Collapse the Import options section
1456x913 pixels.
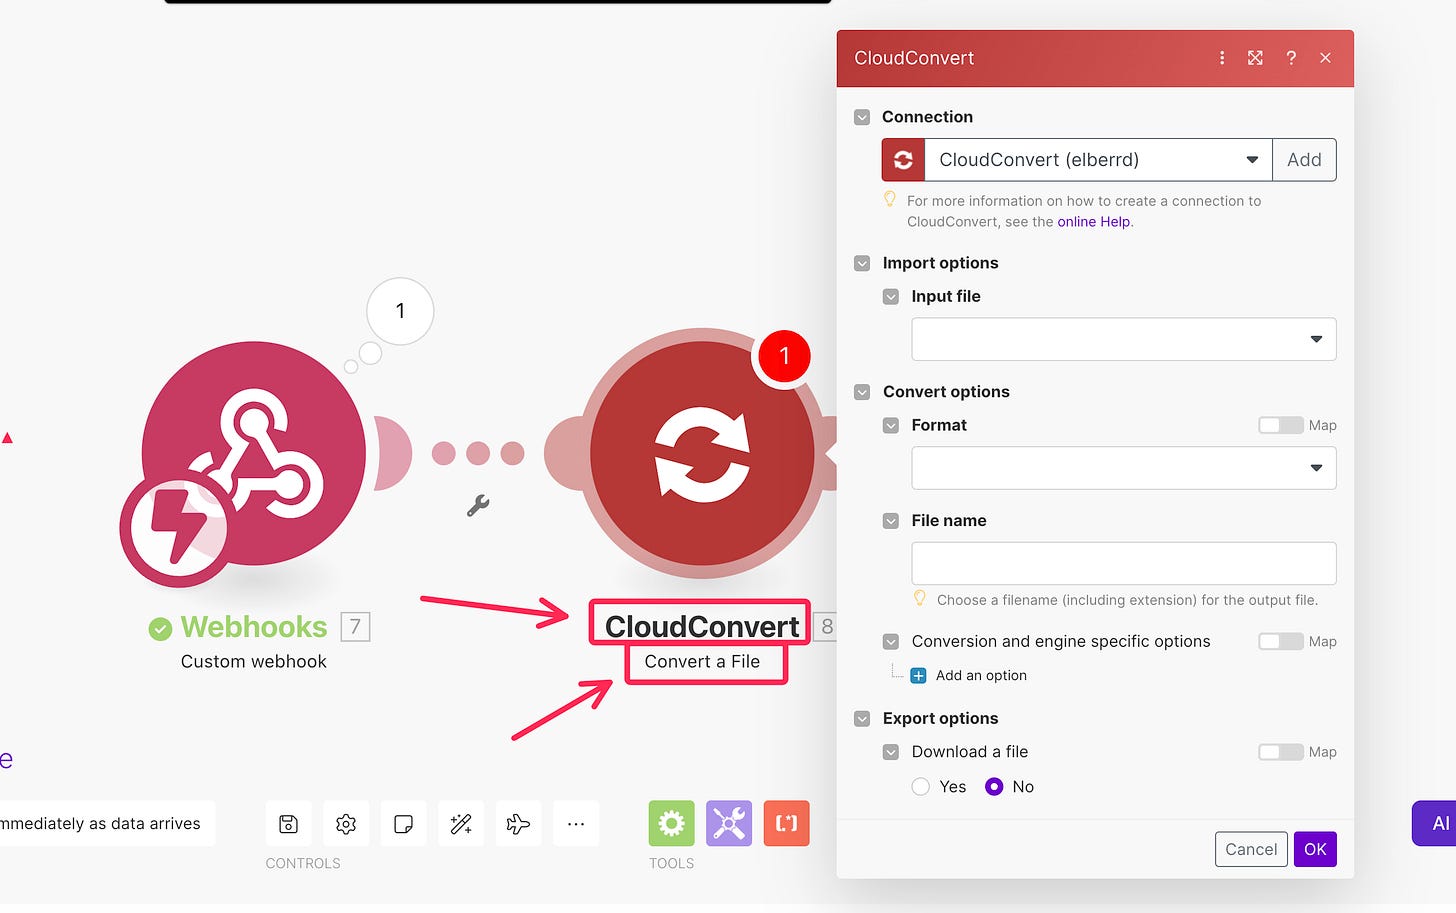862,263
